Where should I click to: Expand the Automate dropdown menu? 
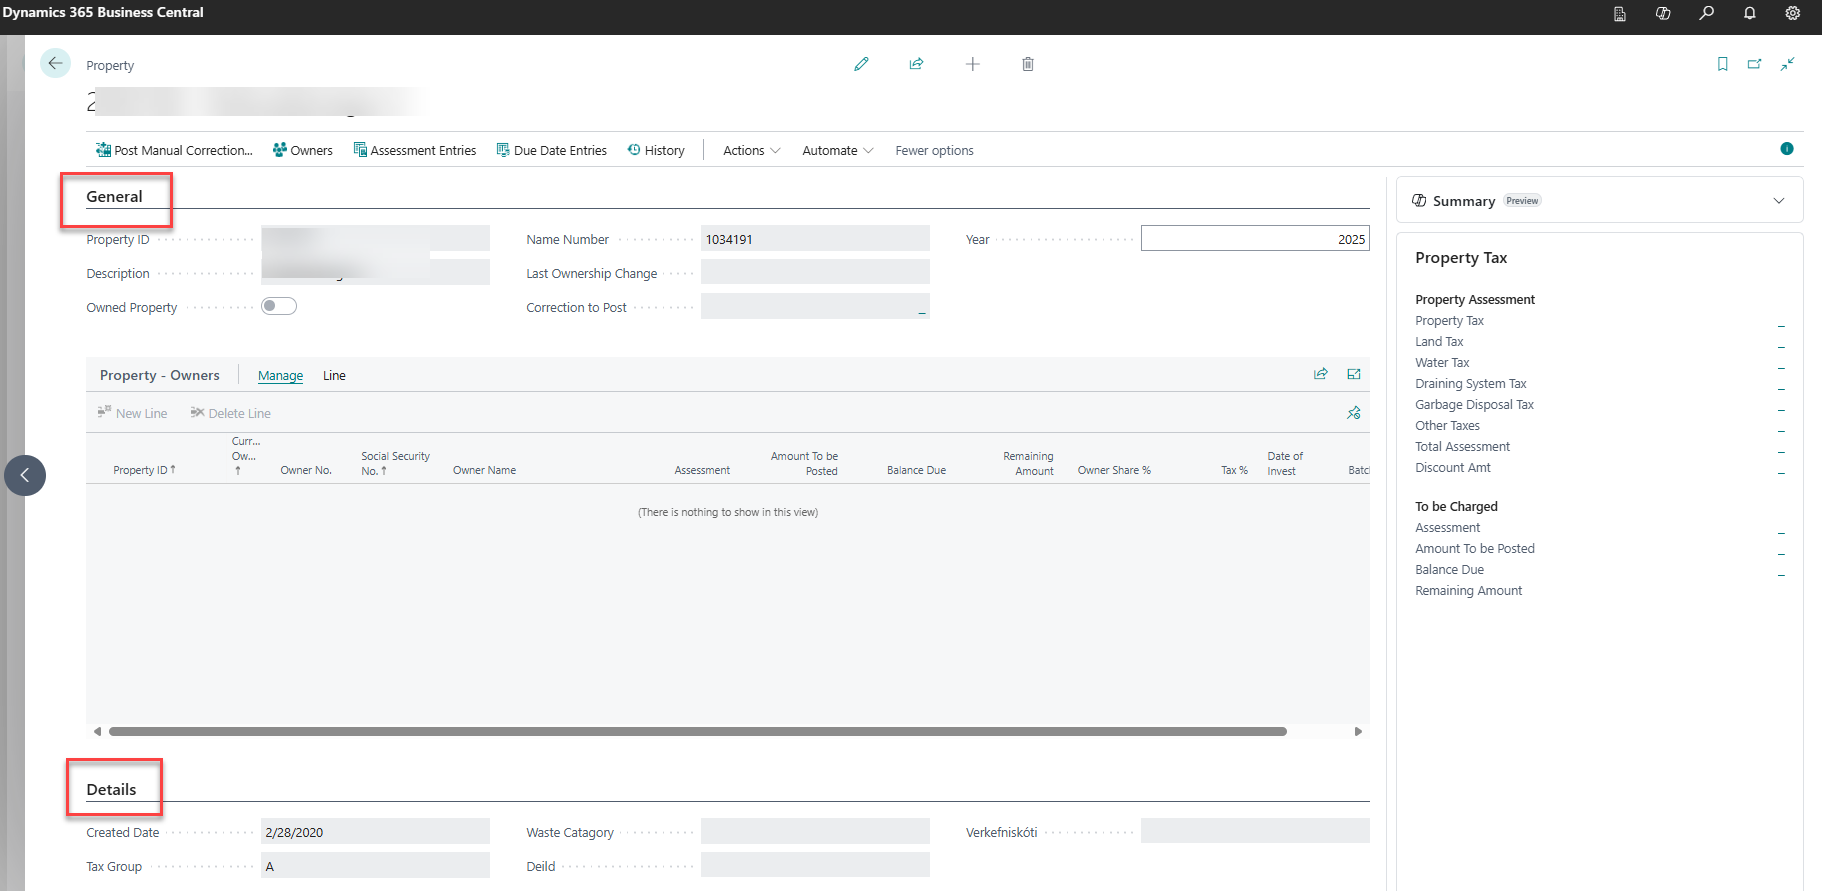pos(837,150)
